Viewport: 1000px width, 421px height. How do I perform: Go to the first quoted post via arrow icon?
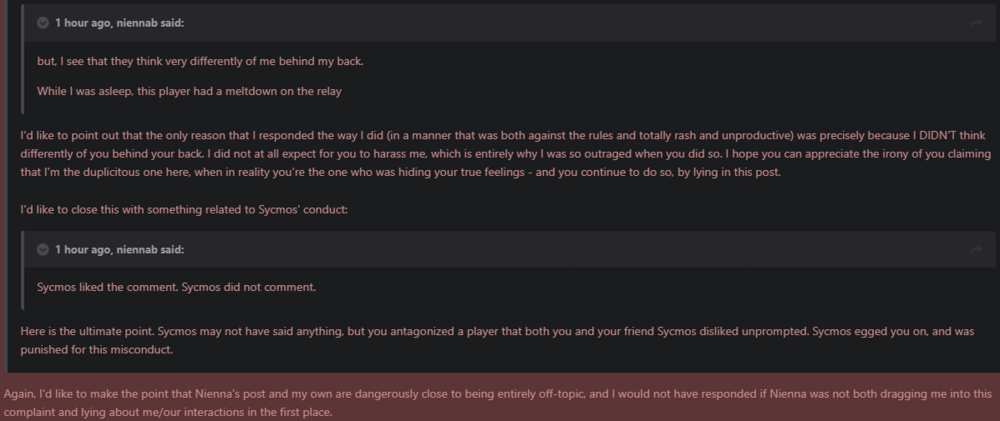pyautogui.click(x=976, y=22)
